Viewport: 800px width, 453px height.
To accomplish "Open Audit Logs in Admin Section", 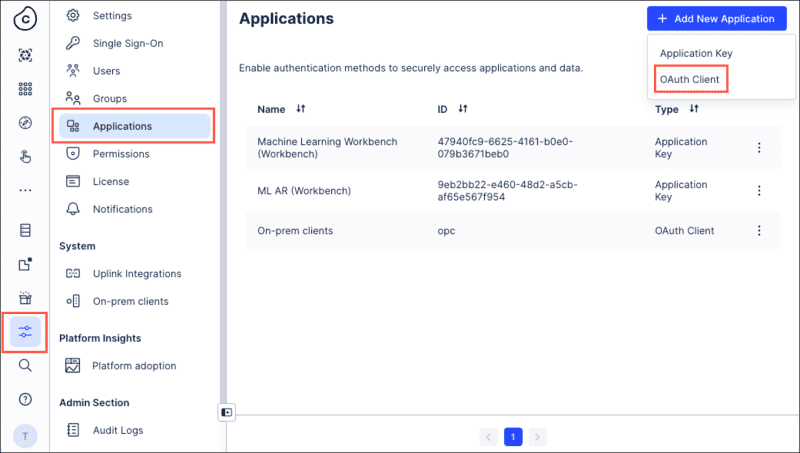I will (117, 430).
